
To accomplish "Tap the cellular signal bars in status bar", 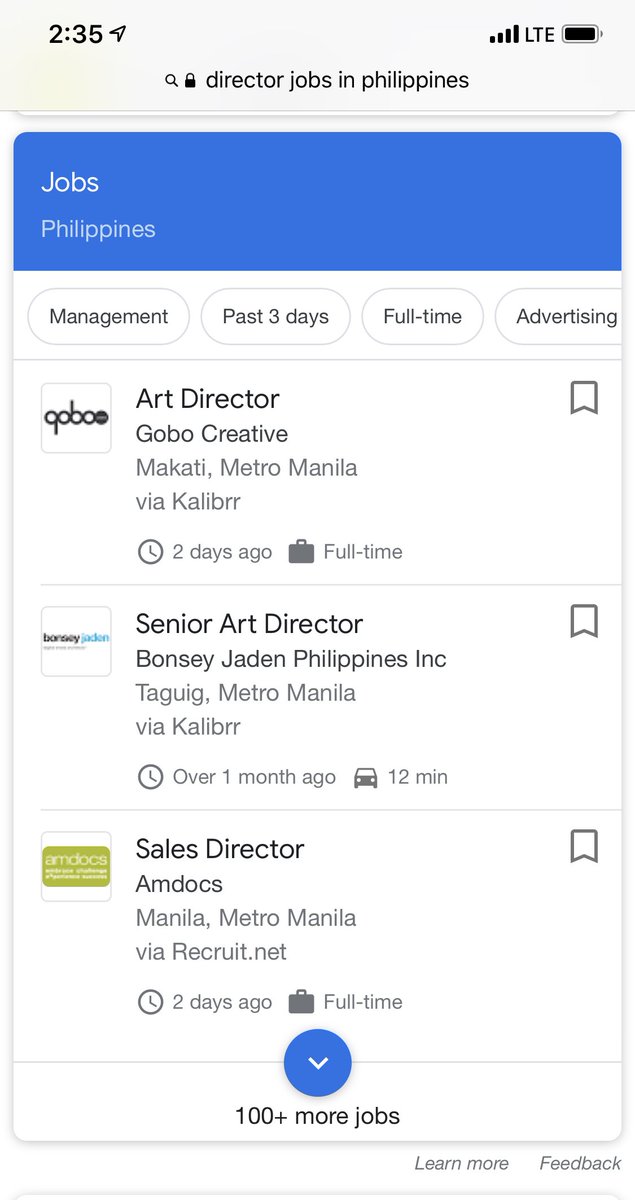I will coord(504,36).
